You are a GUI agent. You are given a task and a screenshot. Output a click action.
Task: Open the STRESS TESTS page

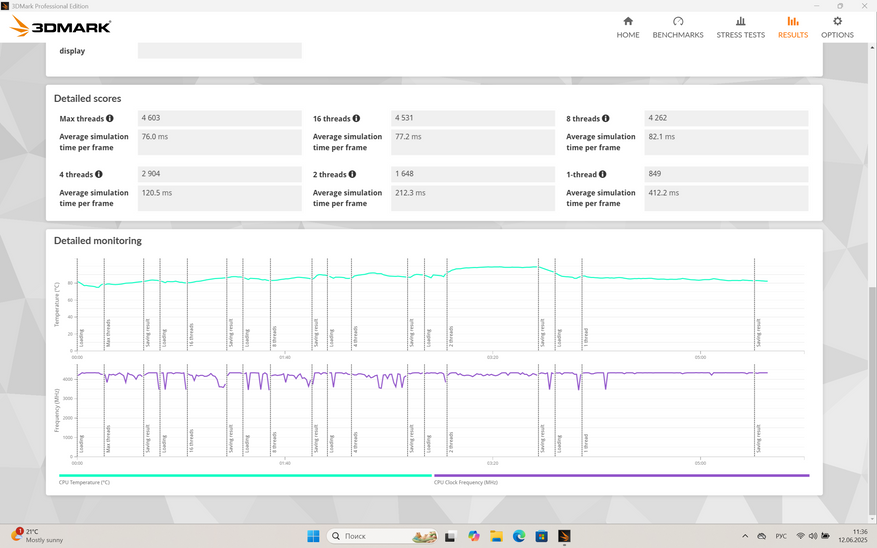[x=740, y=27]
